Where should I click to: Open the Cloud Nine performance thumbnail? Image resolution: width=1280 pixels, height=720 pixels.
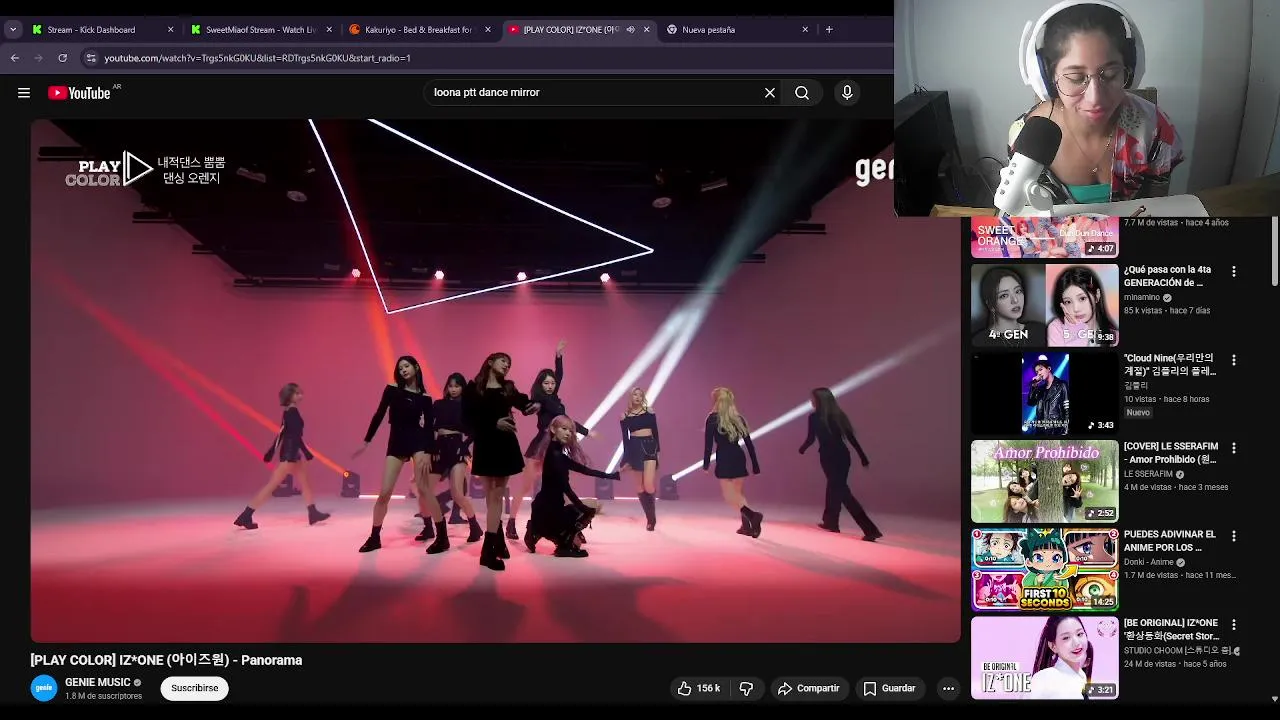click(x=1044, y=393)
